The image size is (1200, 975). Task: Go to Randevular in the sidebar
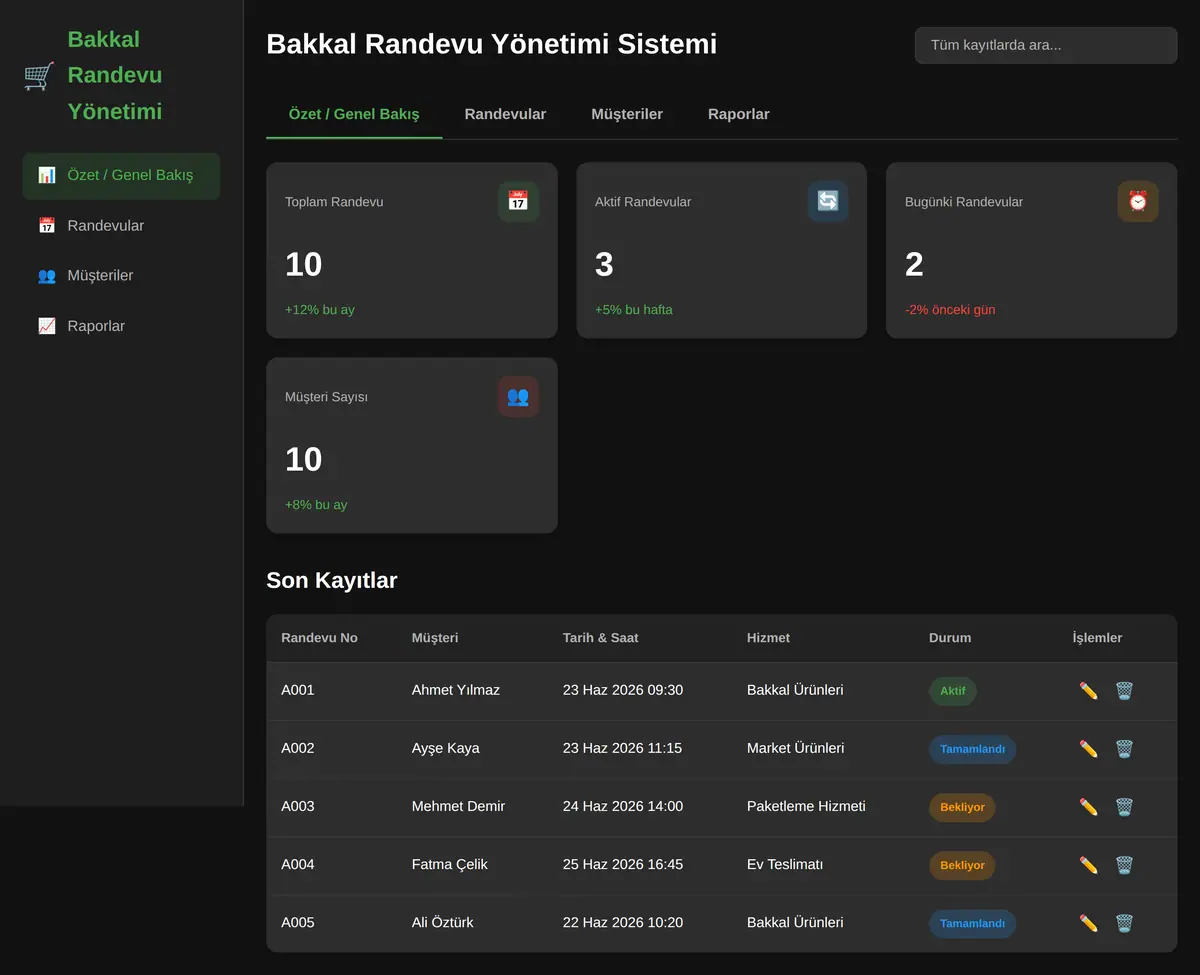(121, 226)
